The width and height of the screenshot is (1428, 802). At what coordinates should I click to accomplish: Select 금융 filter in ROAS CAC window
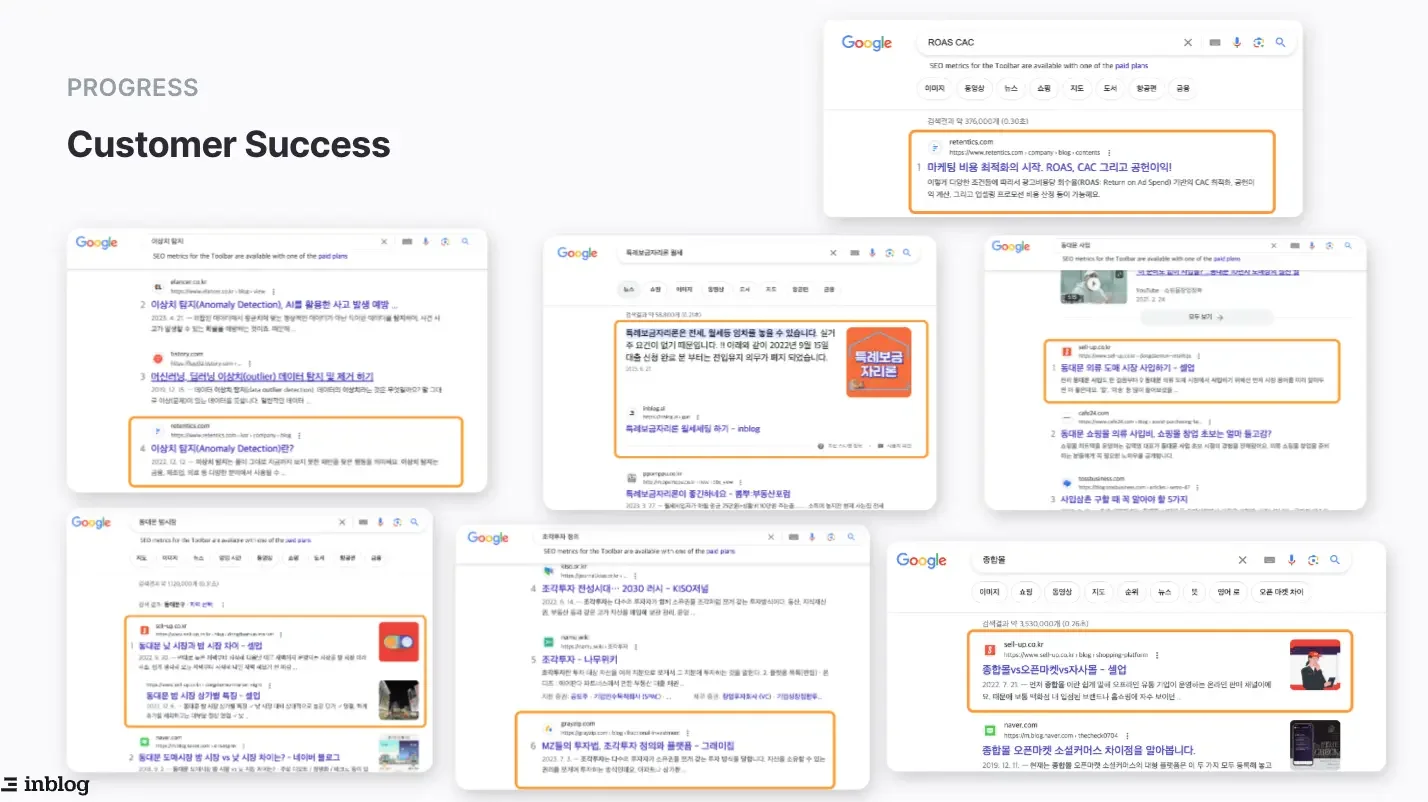pos(1183,88)
